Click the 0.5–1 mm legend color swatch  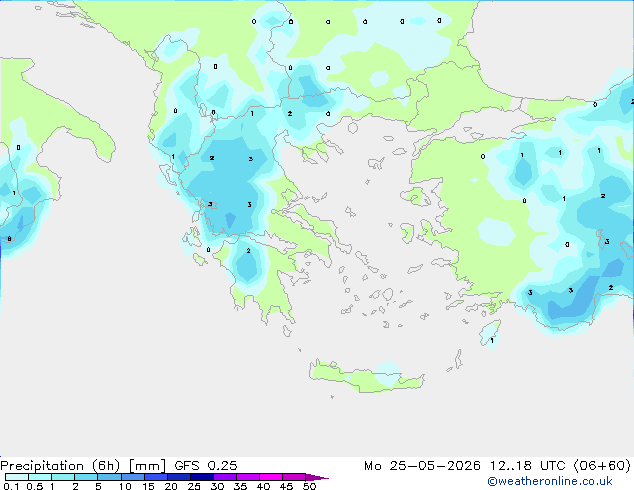click(40, 477)
